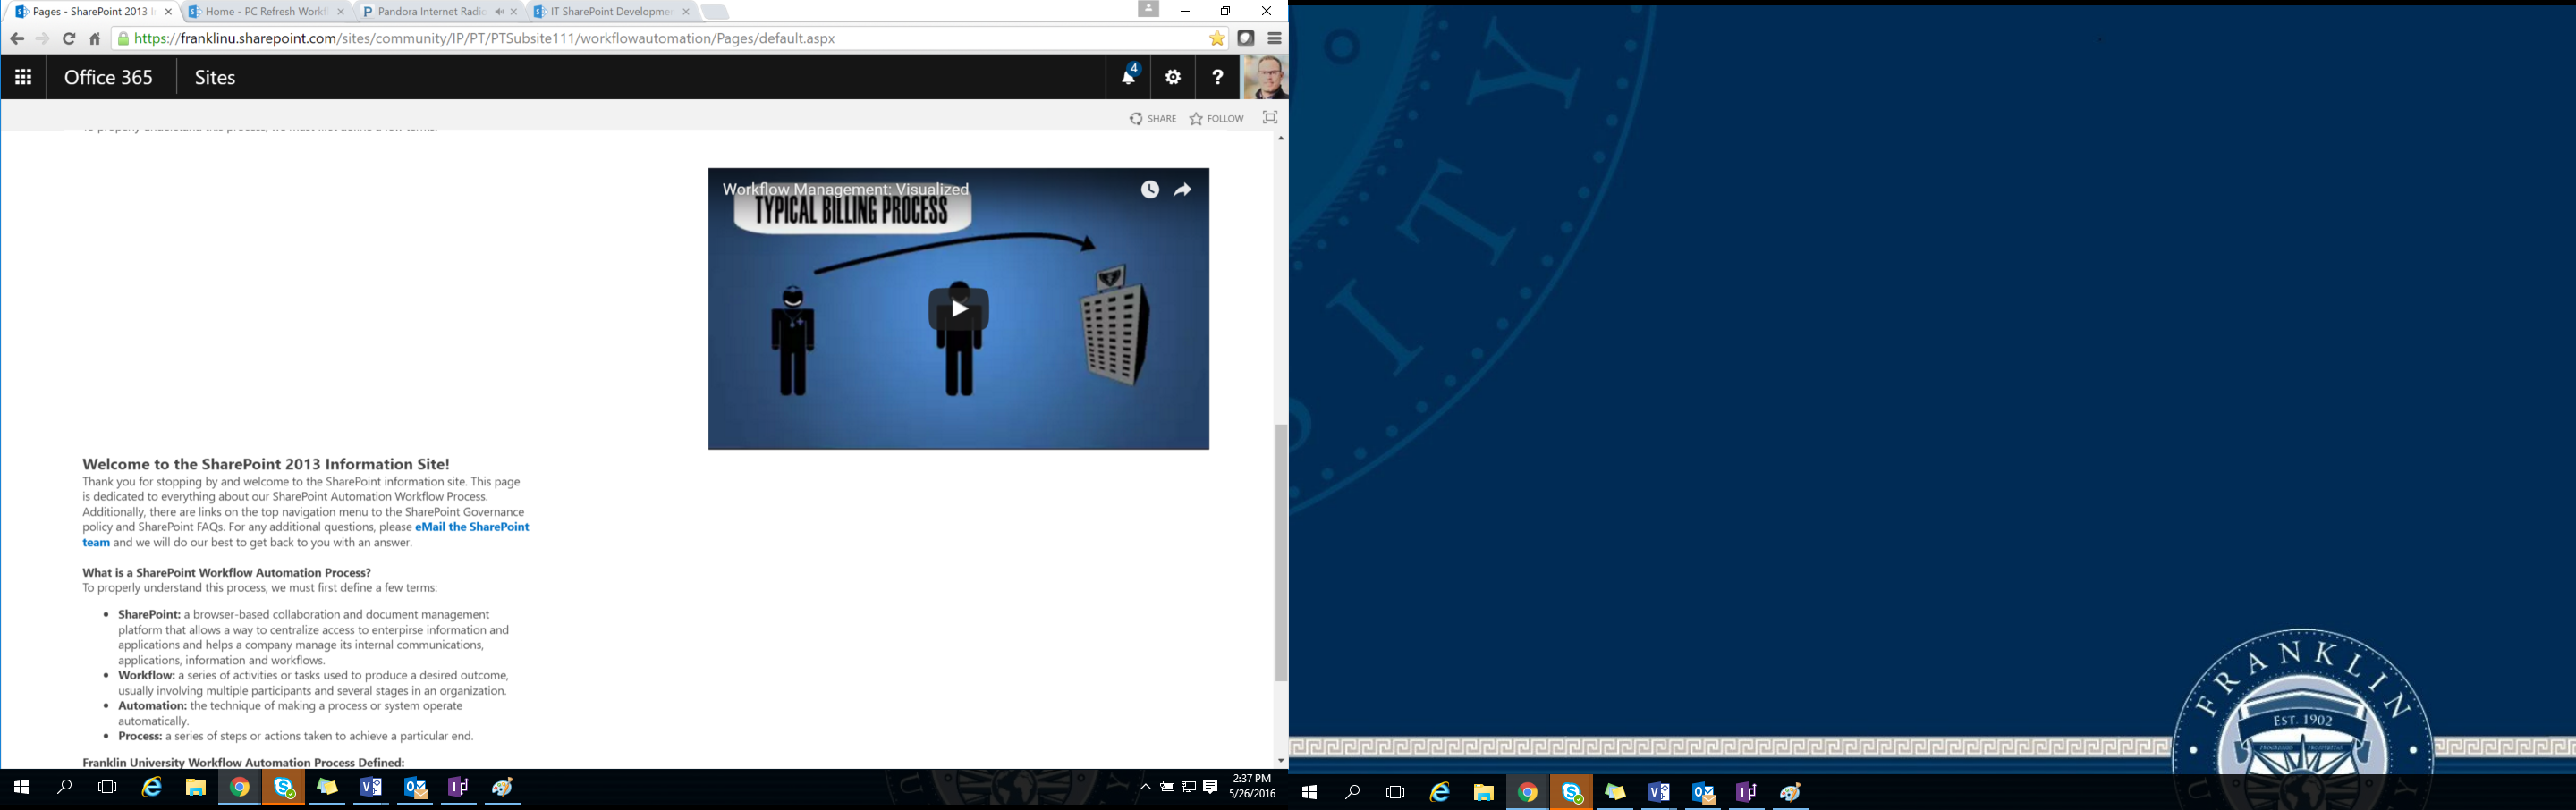Open Visio from the taskbar with the clock

(371, 788)
